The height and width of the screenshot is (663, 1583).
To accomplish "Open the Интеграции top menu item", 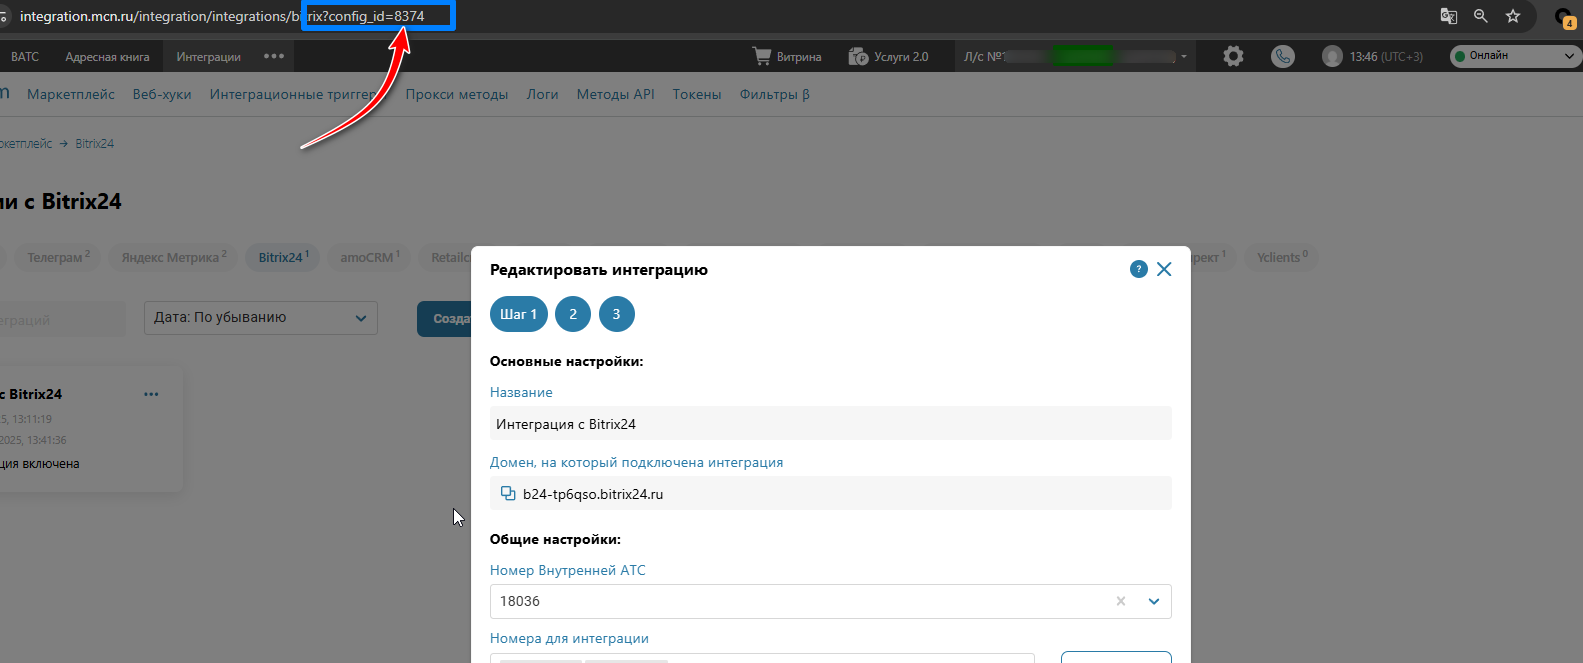I will click(208, 57).
